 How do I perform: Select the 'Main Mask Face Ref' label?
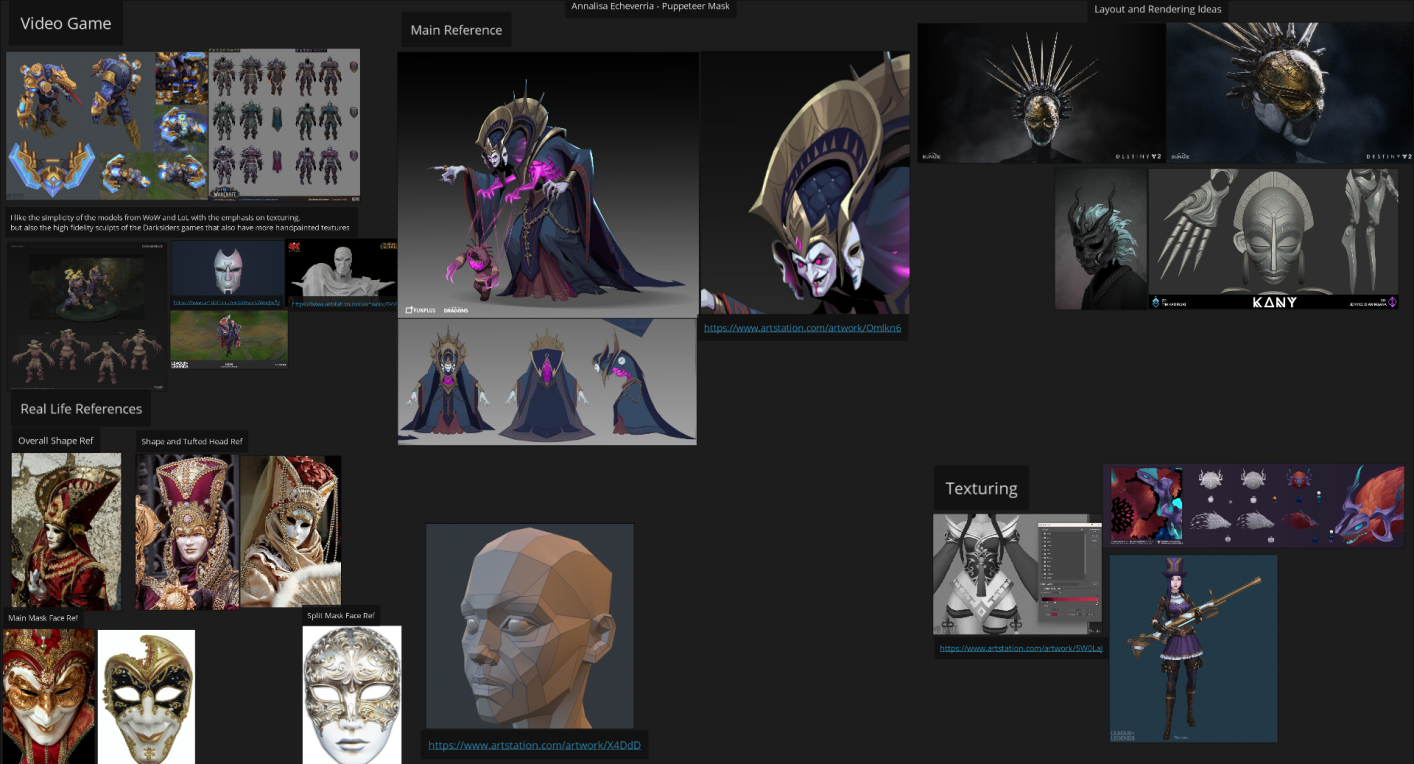click(x=42, y=618)
